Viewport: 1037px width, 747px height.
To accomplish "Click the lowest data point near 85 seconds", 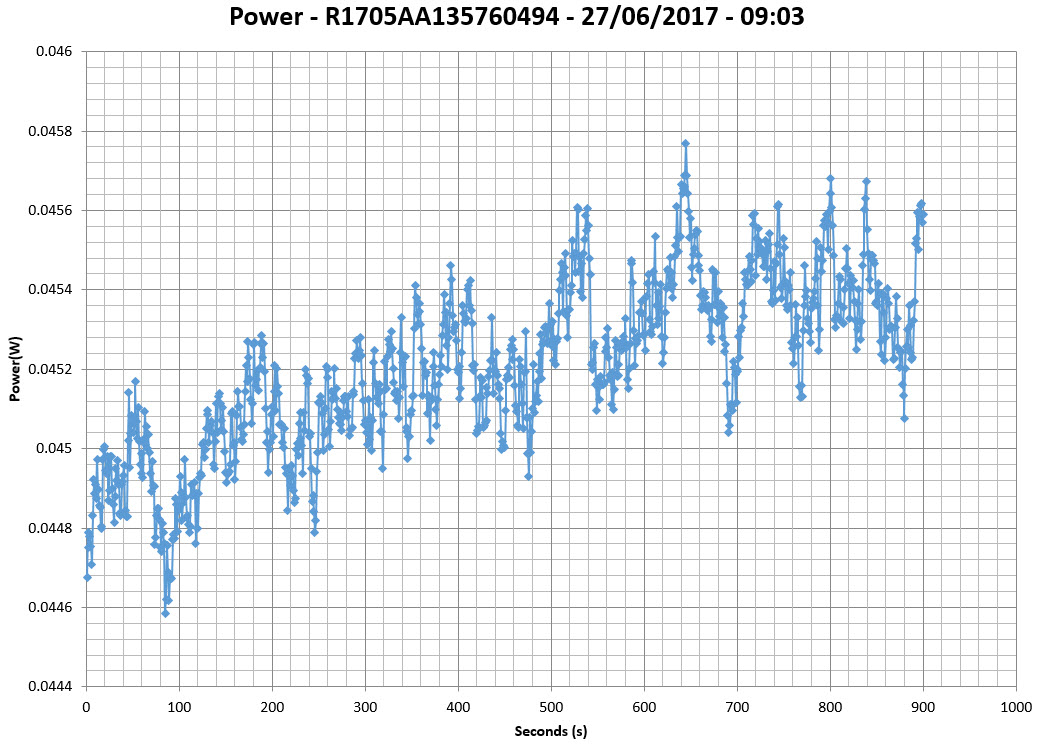I will coord(165,613).
